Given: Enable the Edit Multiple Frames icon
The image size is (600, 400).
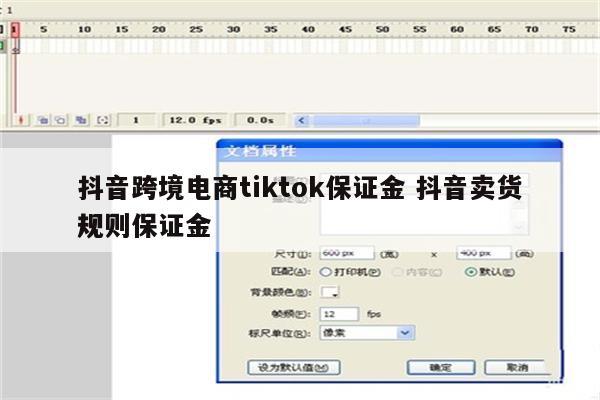Looking at the screenshot, I should pyautogui.click(x=81, y=120).
